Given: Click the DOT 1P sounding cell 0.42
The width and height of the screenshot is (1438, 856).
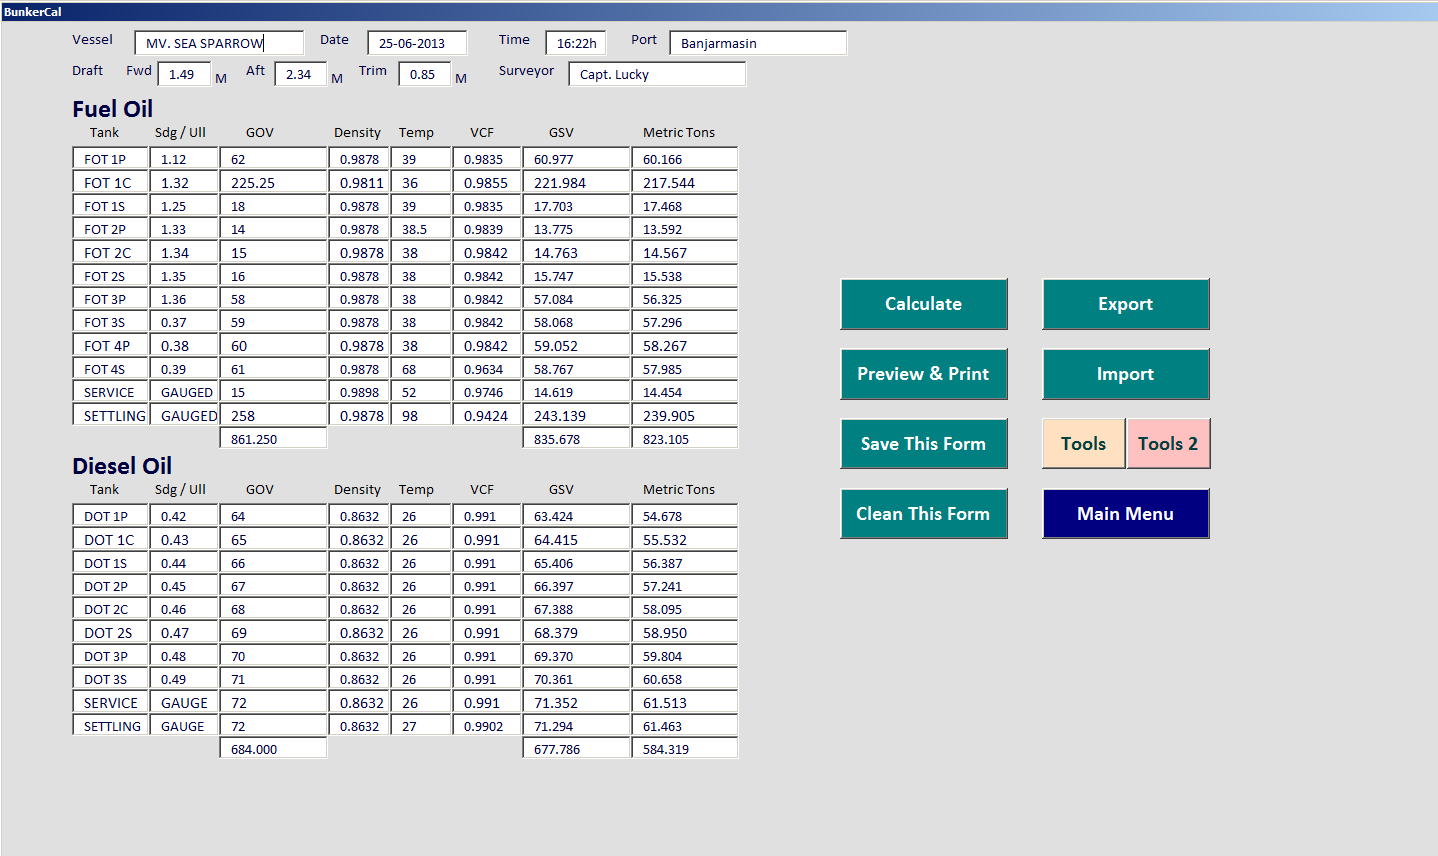Looking at the screenshot, I should coord(184,516).
